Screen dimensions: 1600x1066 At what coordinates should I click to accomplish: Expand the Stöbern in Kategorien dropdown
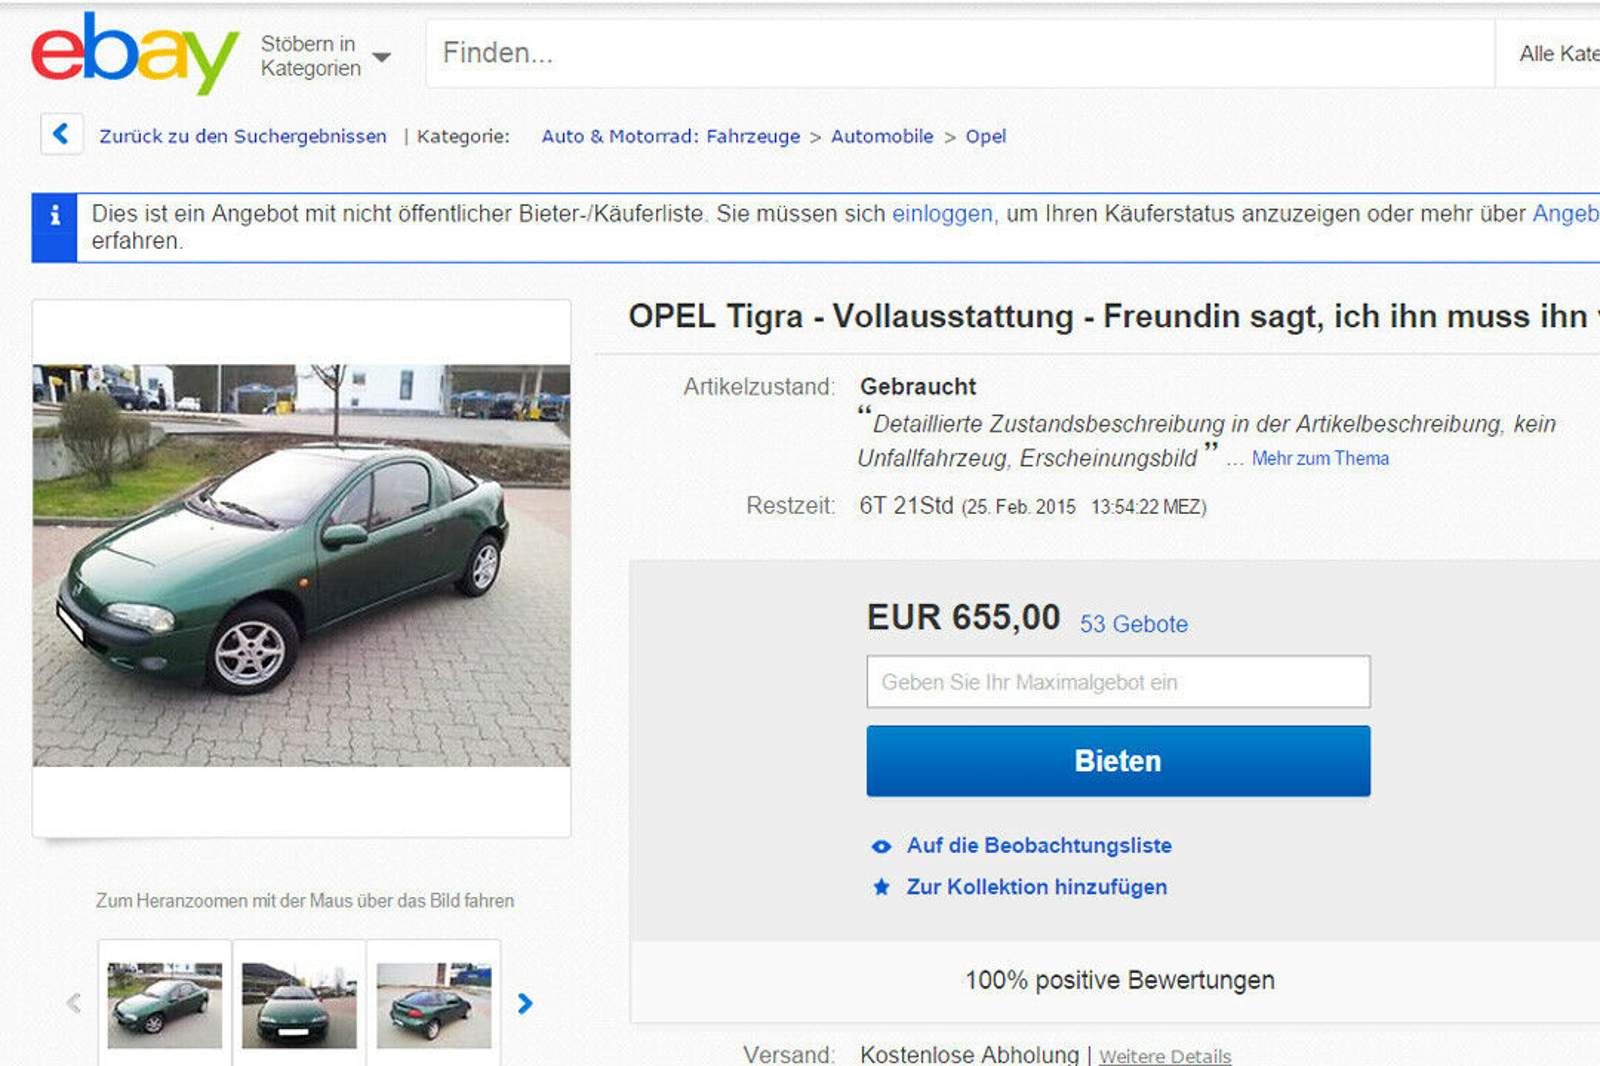coord(325,56)
